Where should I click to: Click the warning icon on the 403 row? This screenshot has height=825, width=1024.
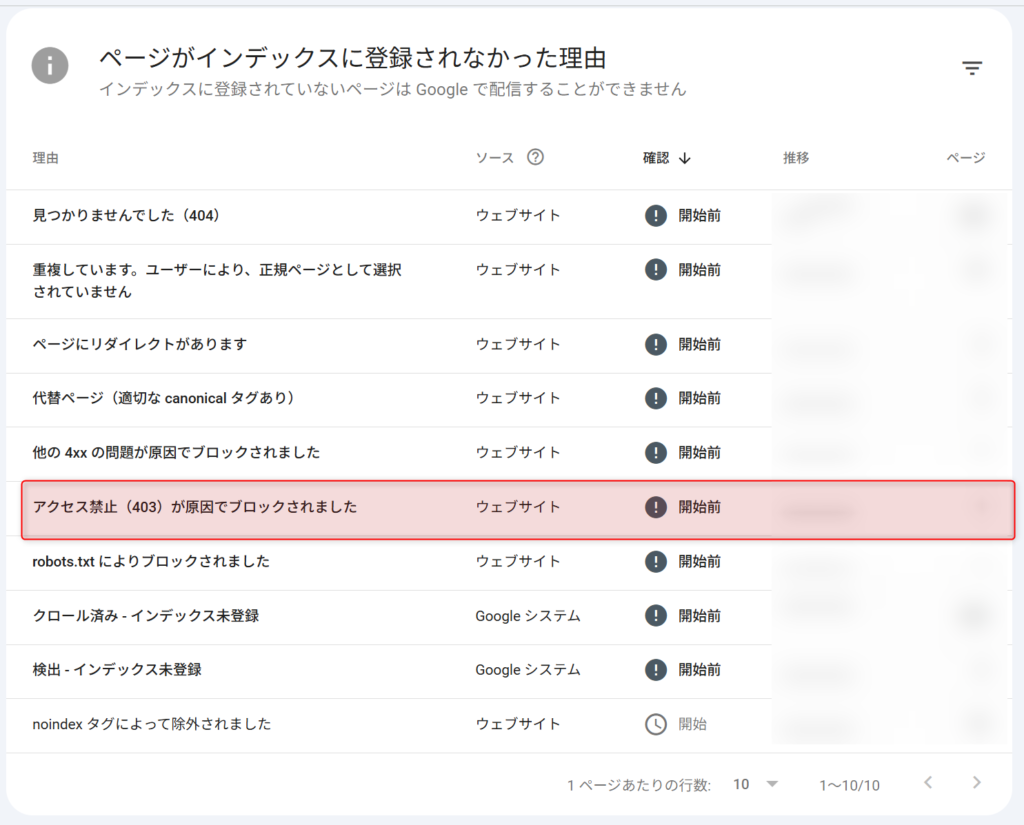(x=655, y=507)
